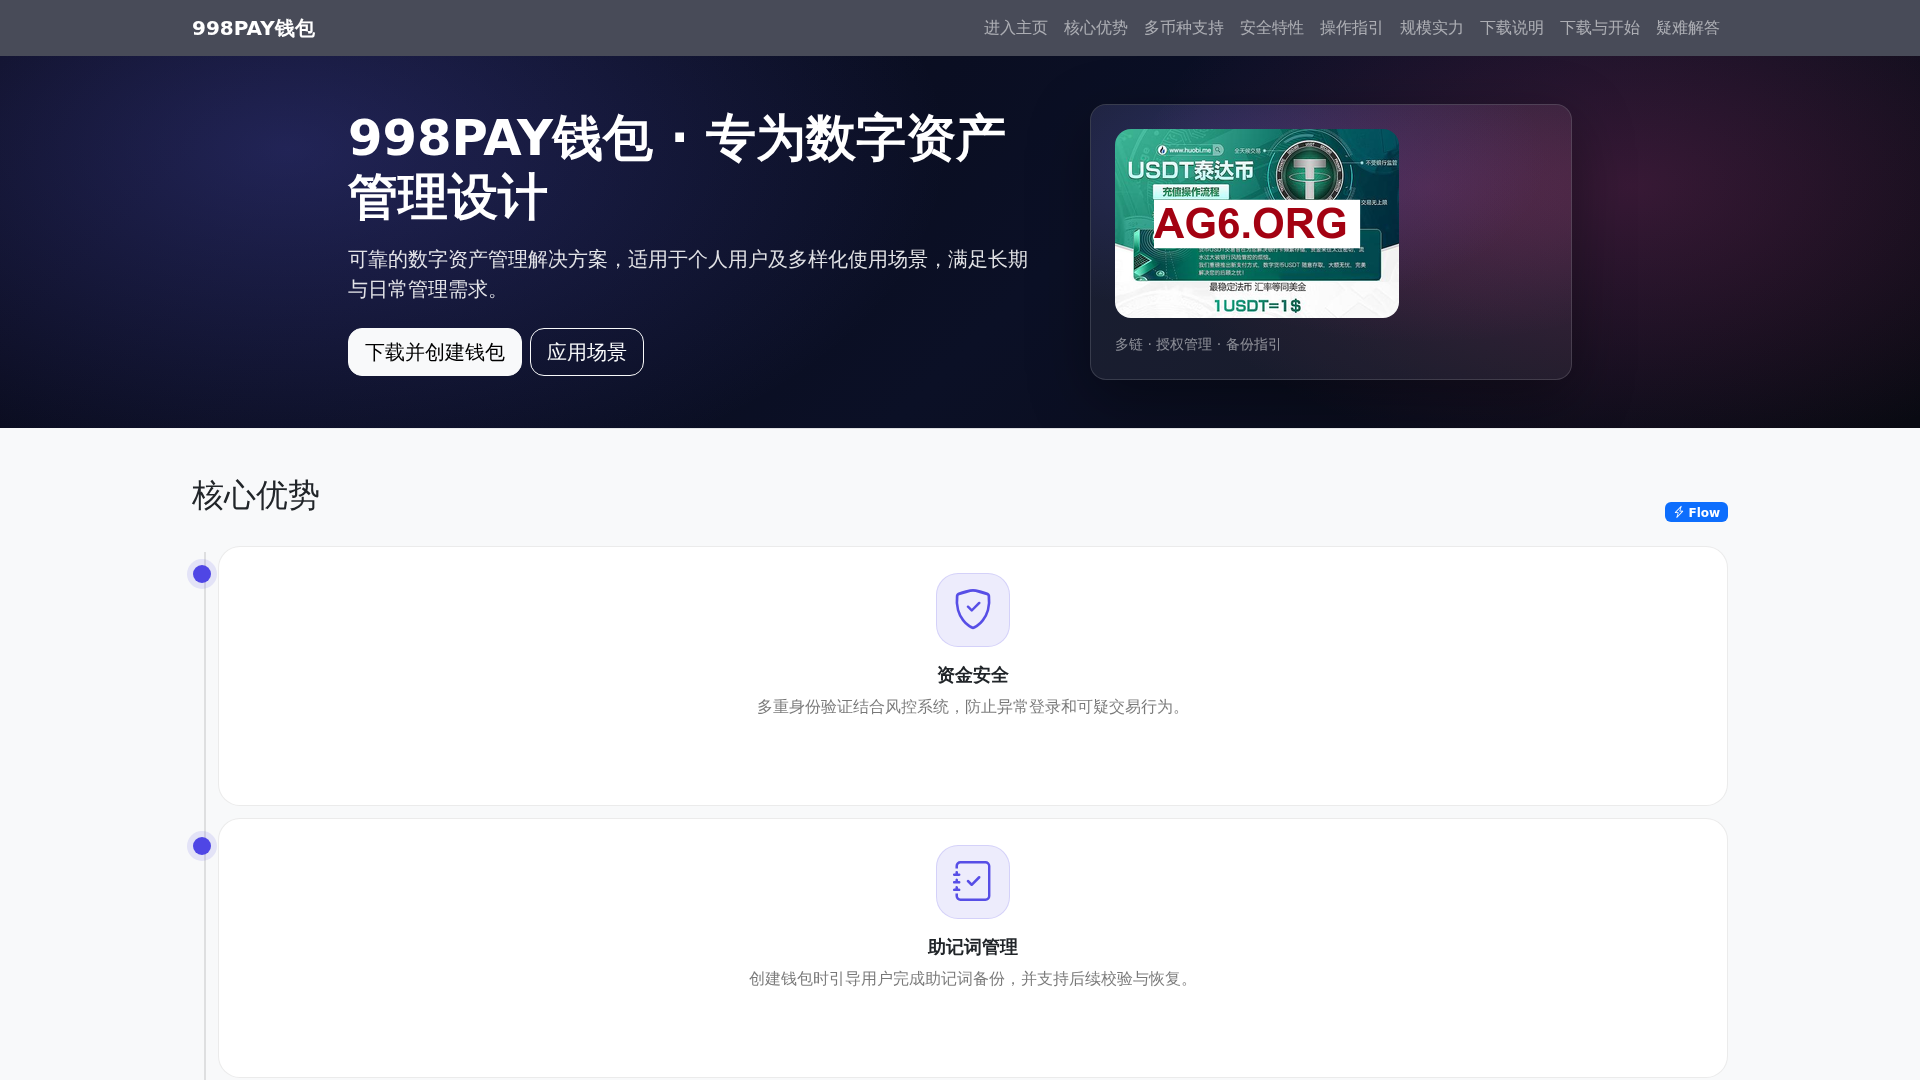This screenshot has width=1920, height=1080.
Task: Go to 核心优势 in navigation
Action: click(1095, 28)
